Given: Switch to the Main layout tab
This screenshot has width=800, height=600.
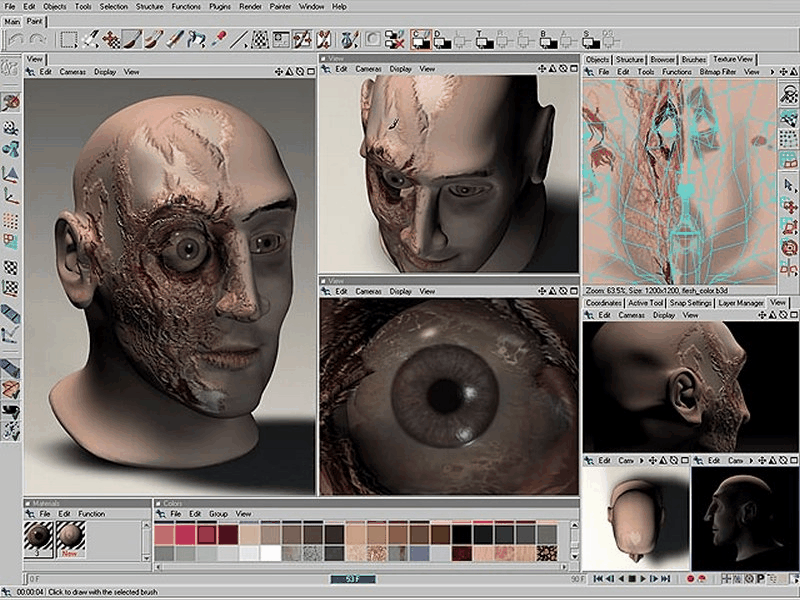Looking at the screenshot, I should 12,21.
